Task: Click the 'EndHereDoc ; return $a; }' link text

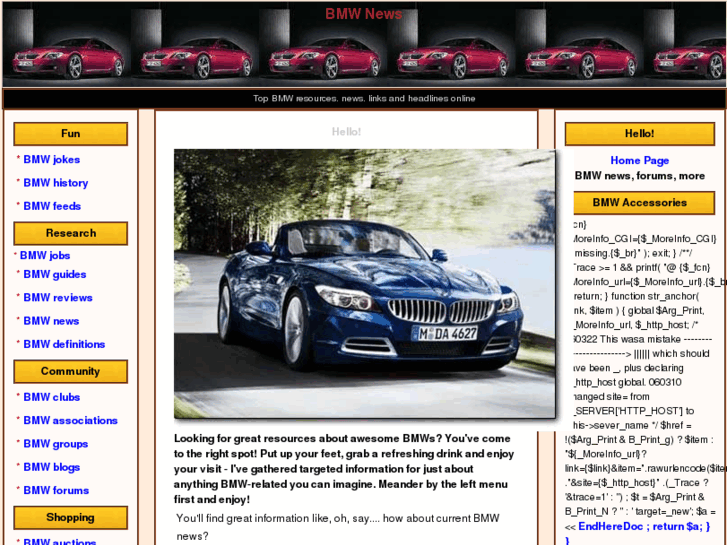Action: click(644, 526)
